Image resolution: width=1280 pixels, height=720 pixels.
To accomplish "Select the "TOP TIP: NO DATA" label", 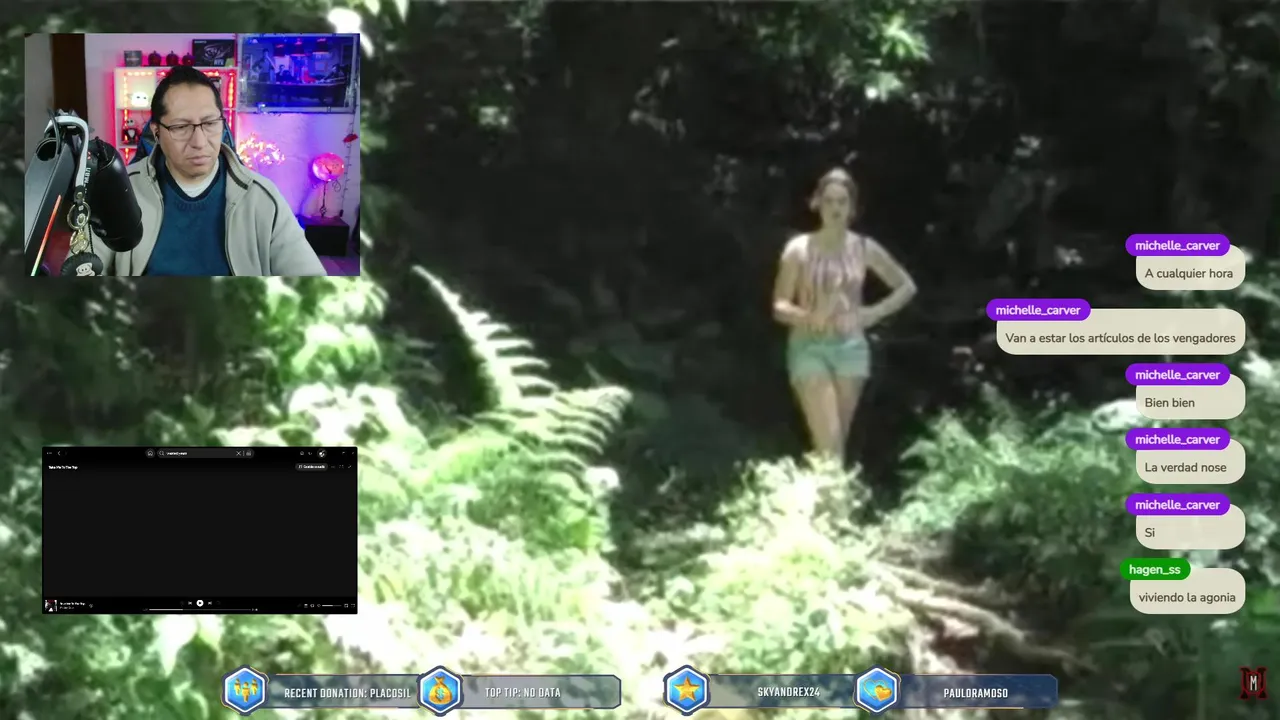I will click(522, 693).
